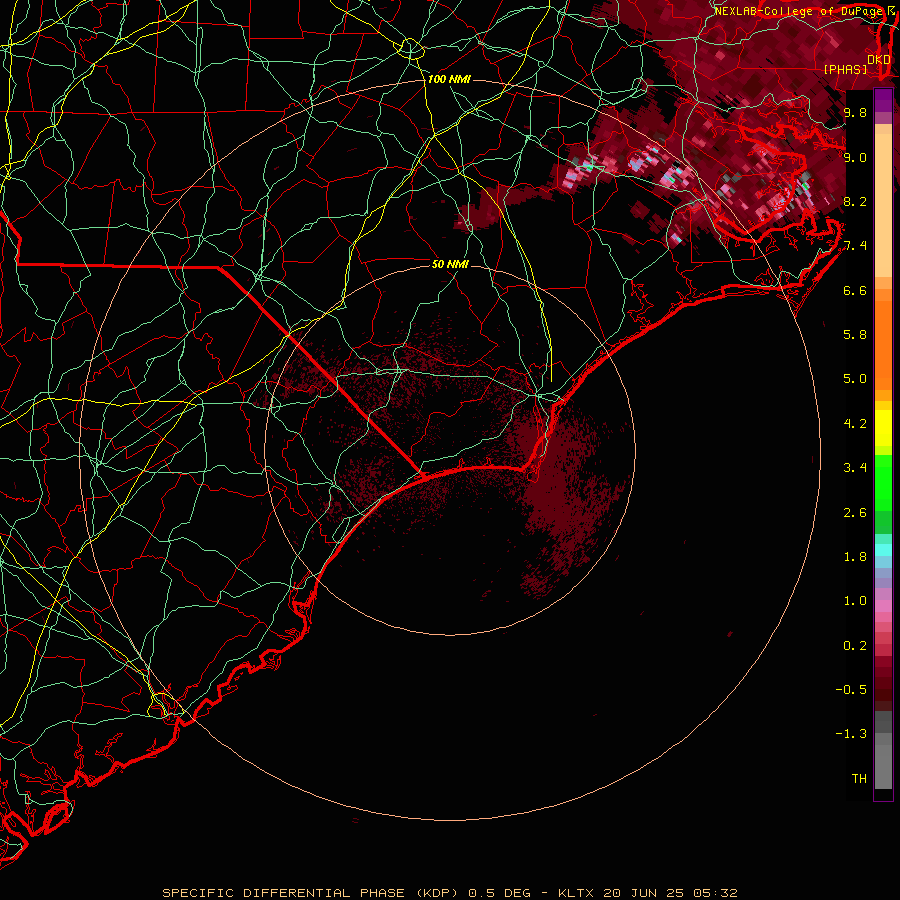Click the -1.3 scale value
The image size is (900, 900).
point(851,734)
